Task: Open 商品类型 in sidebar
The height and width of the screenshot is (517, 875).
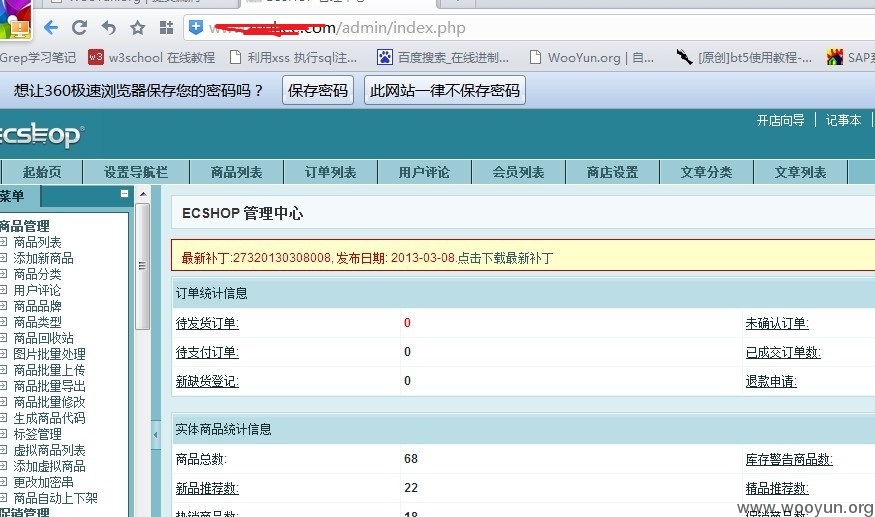Action: pyautogui.click(x=37, y=322)
